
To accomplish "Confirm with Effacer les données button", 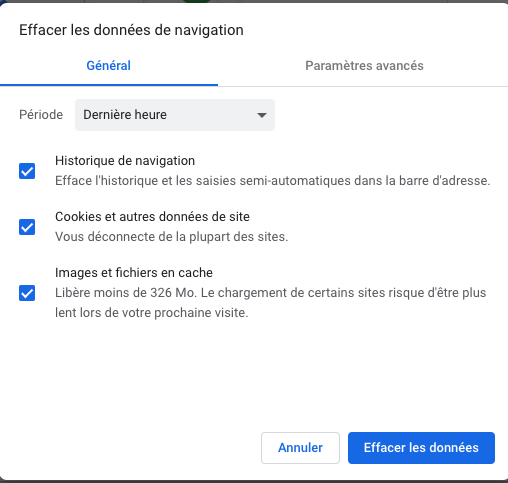I will (421, 448).
